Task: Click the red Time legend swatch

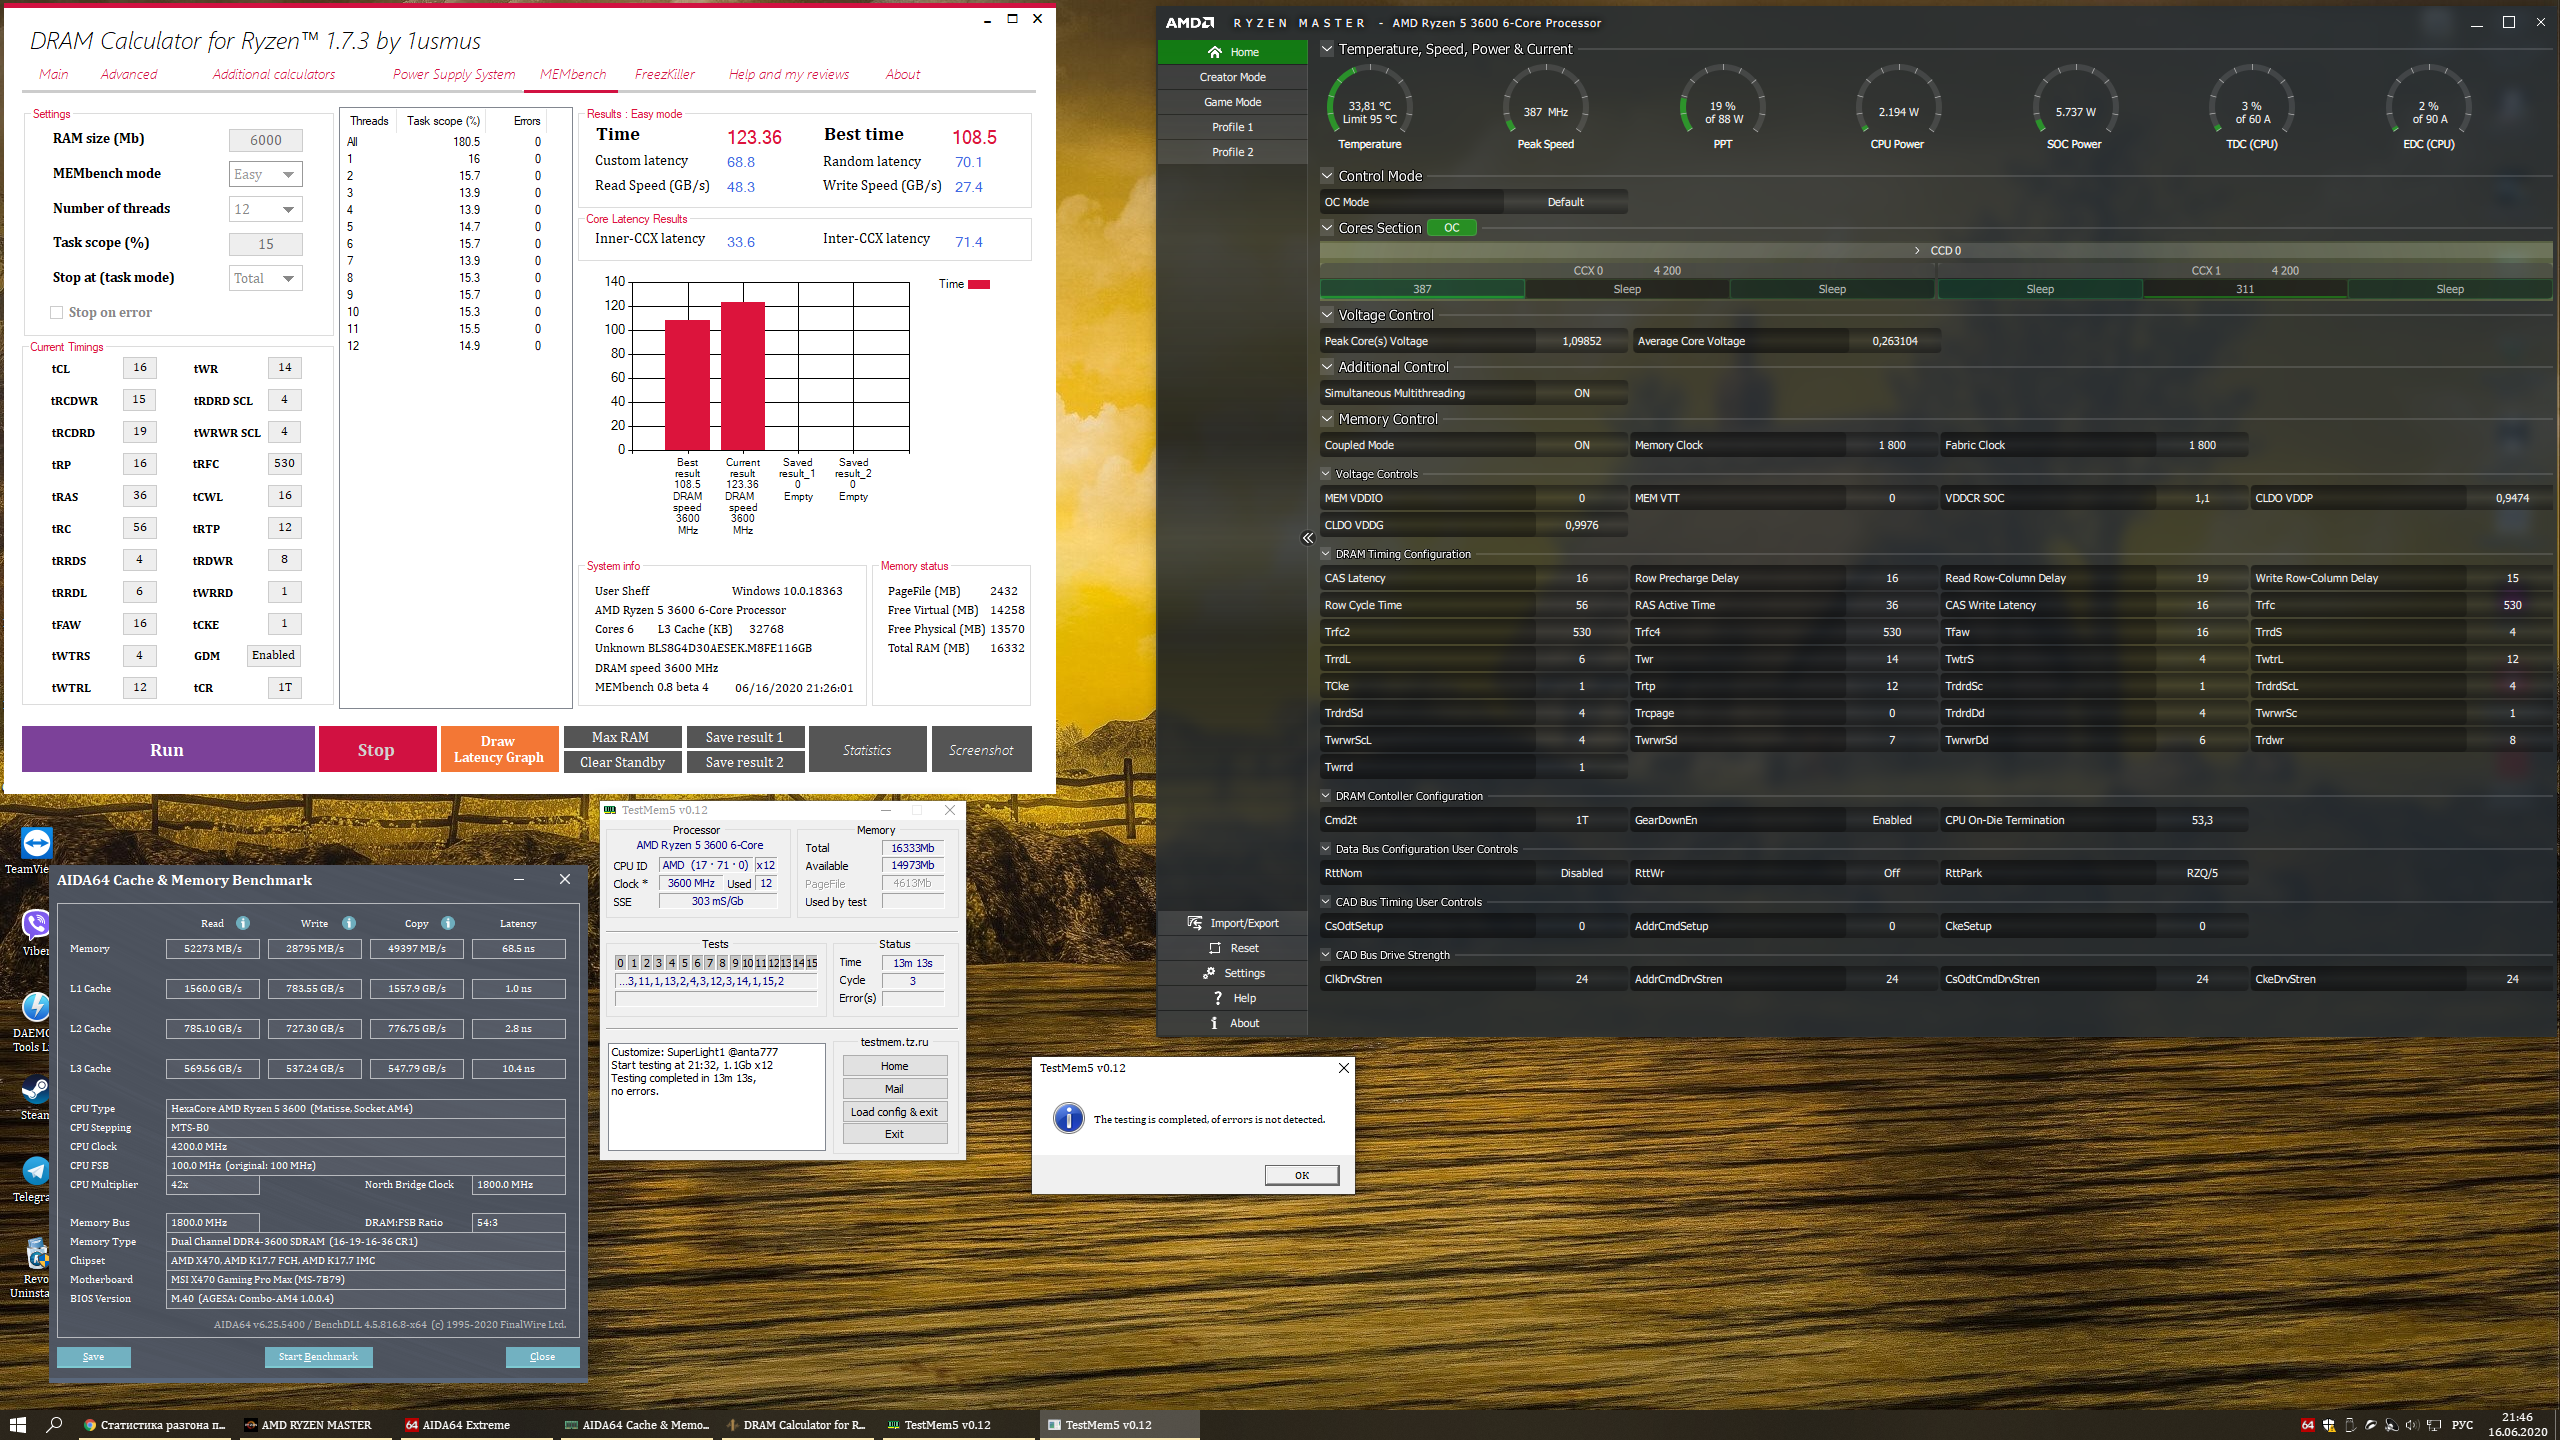Action: pos(979,285)
